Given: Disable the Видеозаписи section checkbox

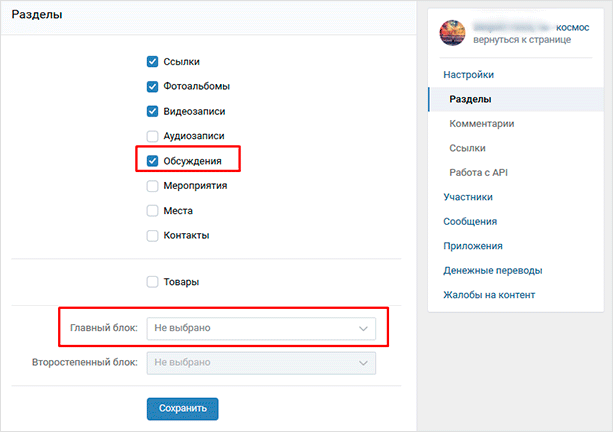Looking at the screenshot, I should [153, 111].
